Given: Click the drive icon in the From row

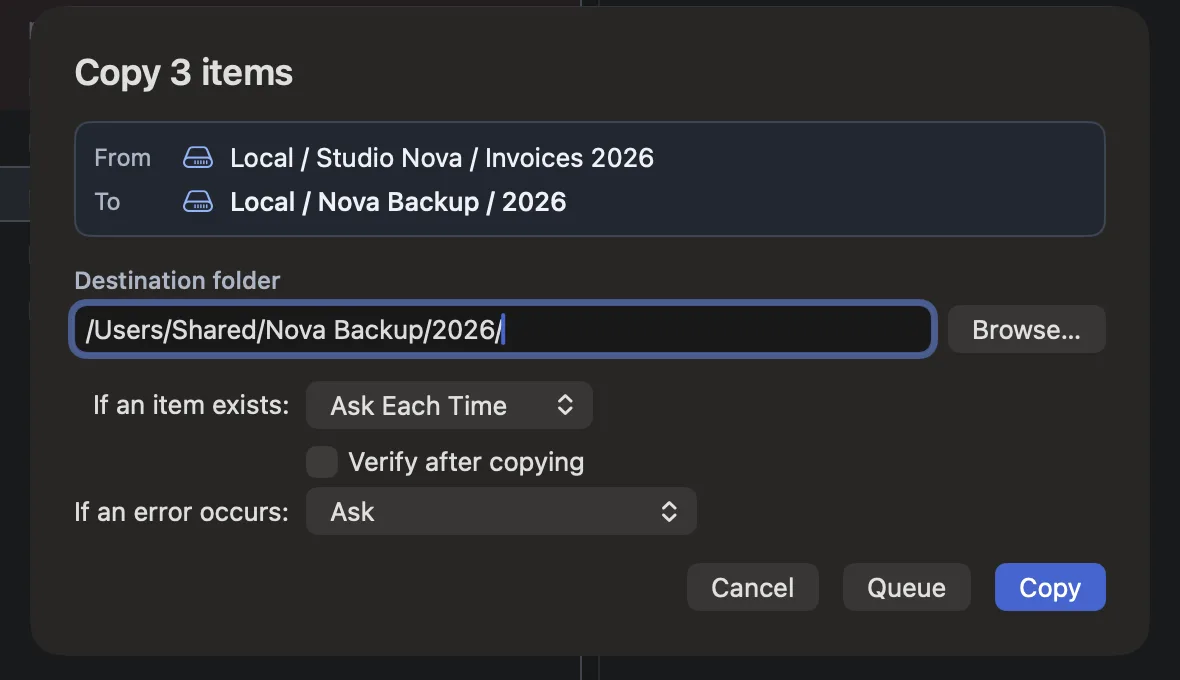Looking at the screenshot, I should click(x=198, y=158).
